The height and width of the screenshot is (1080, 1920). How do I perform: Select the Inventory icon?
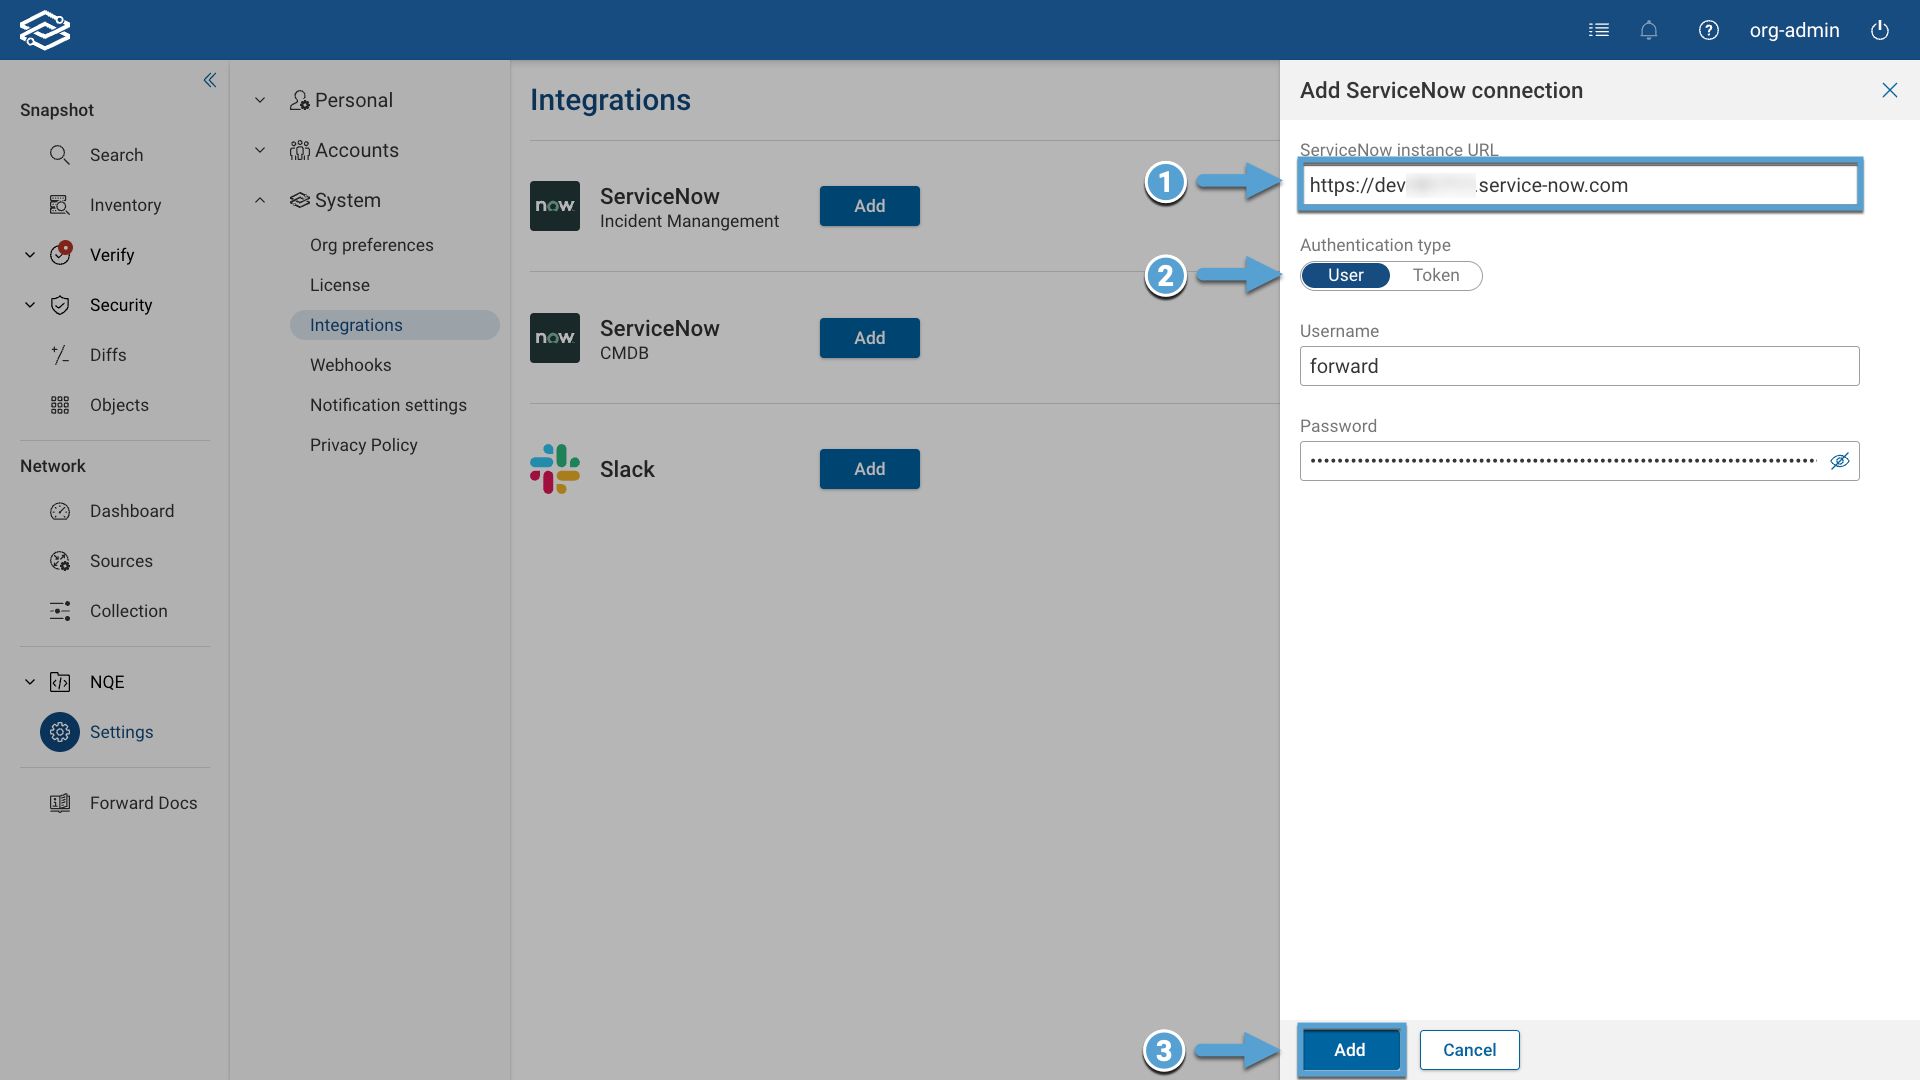[x=60, y=205]
